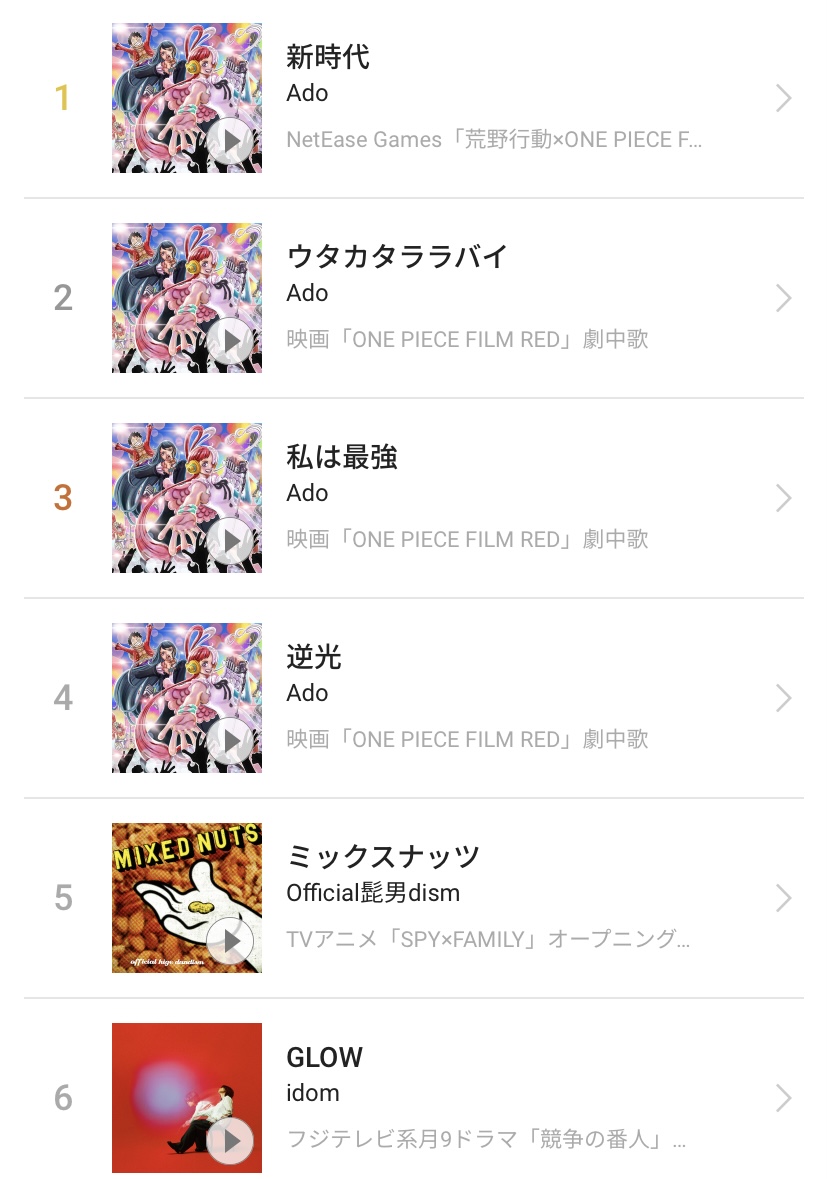Tap the idom artist name

pos(313,1093)
